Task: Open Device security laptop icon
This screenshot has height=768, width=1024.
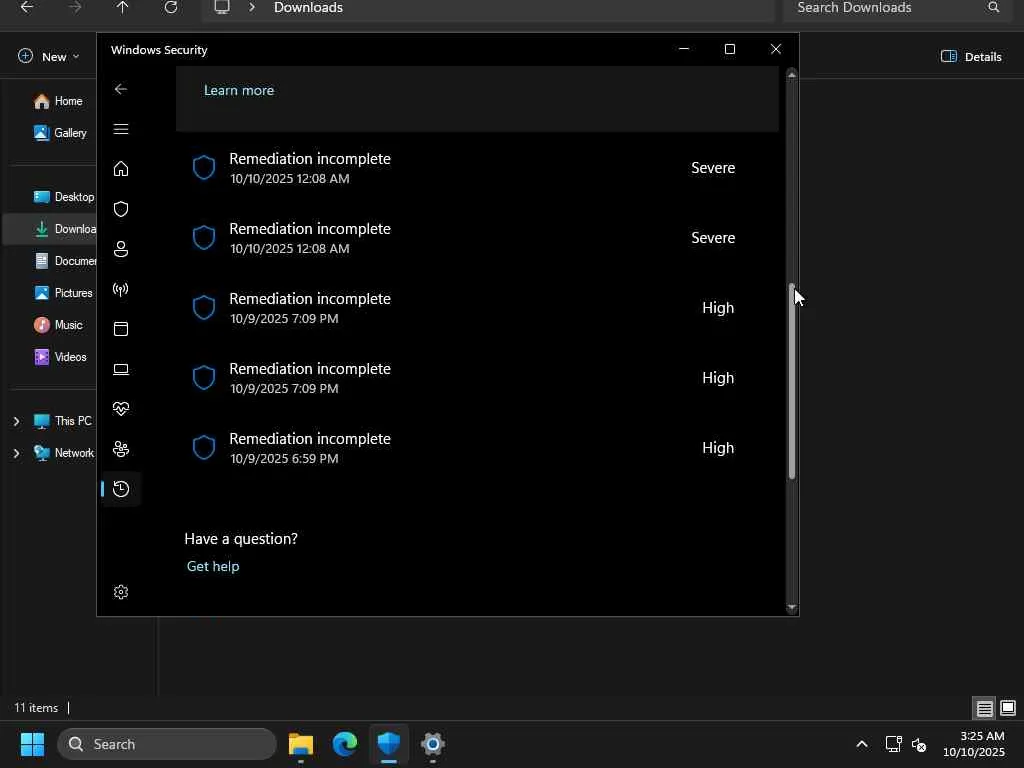Action: pos(121,369)
